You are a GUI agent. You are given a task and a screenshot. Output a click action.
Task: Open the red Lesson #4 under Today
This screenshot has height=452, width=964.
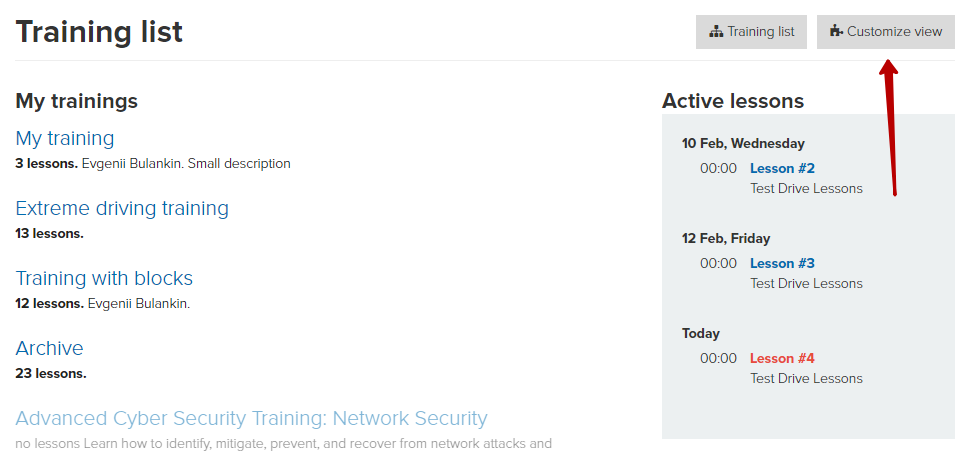pos(782,358)
